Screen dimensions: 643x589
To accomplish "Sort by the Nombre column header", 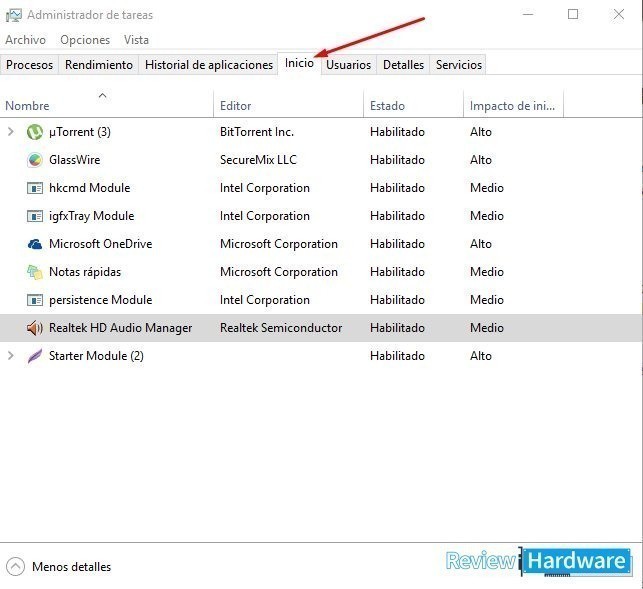I will click(x=107, y=105).
